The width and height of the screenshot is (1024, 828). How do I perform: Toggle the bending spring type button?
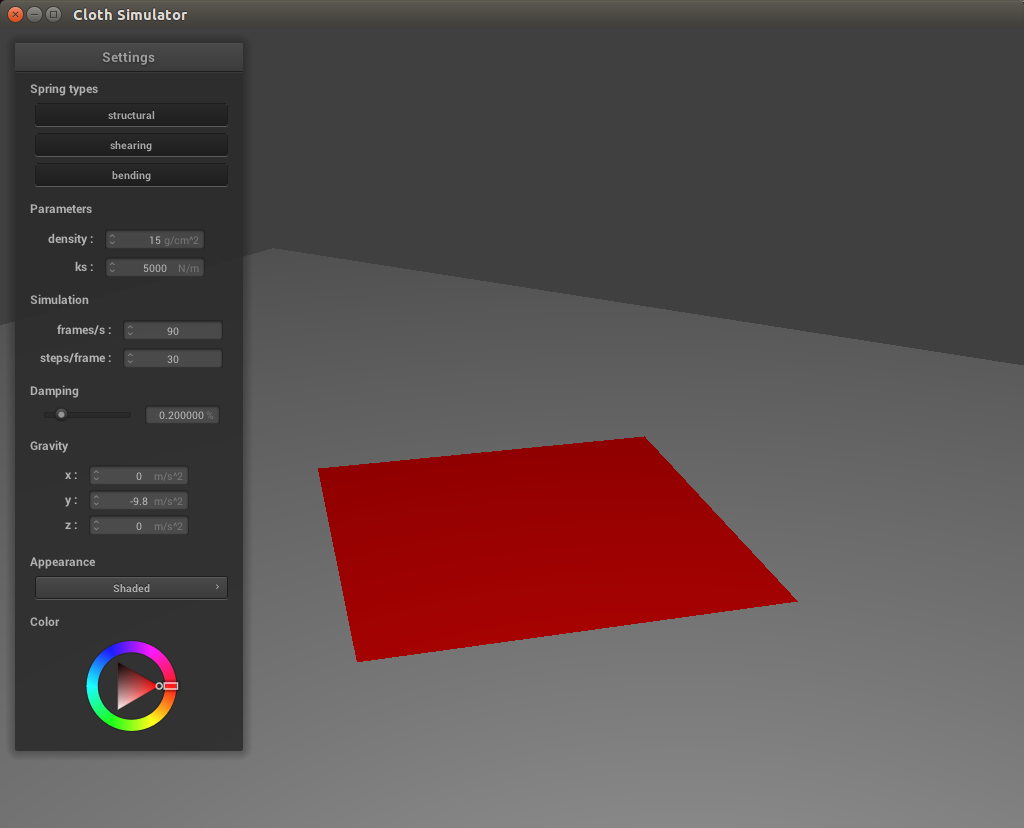click(x=131, y=175)
